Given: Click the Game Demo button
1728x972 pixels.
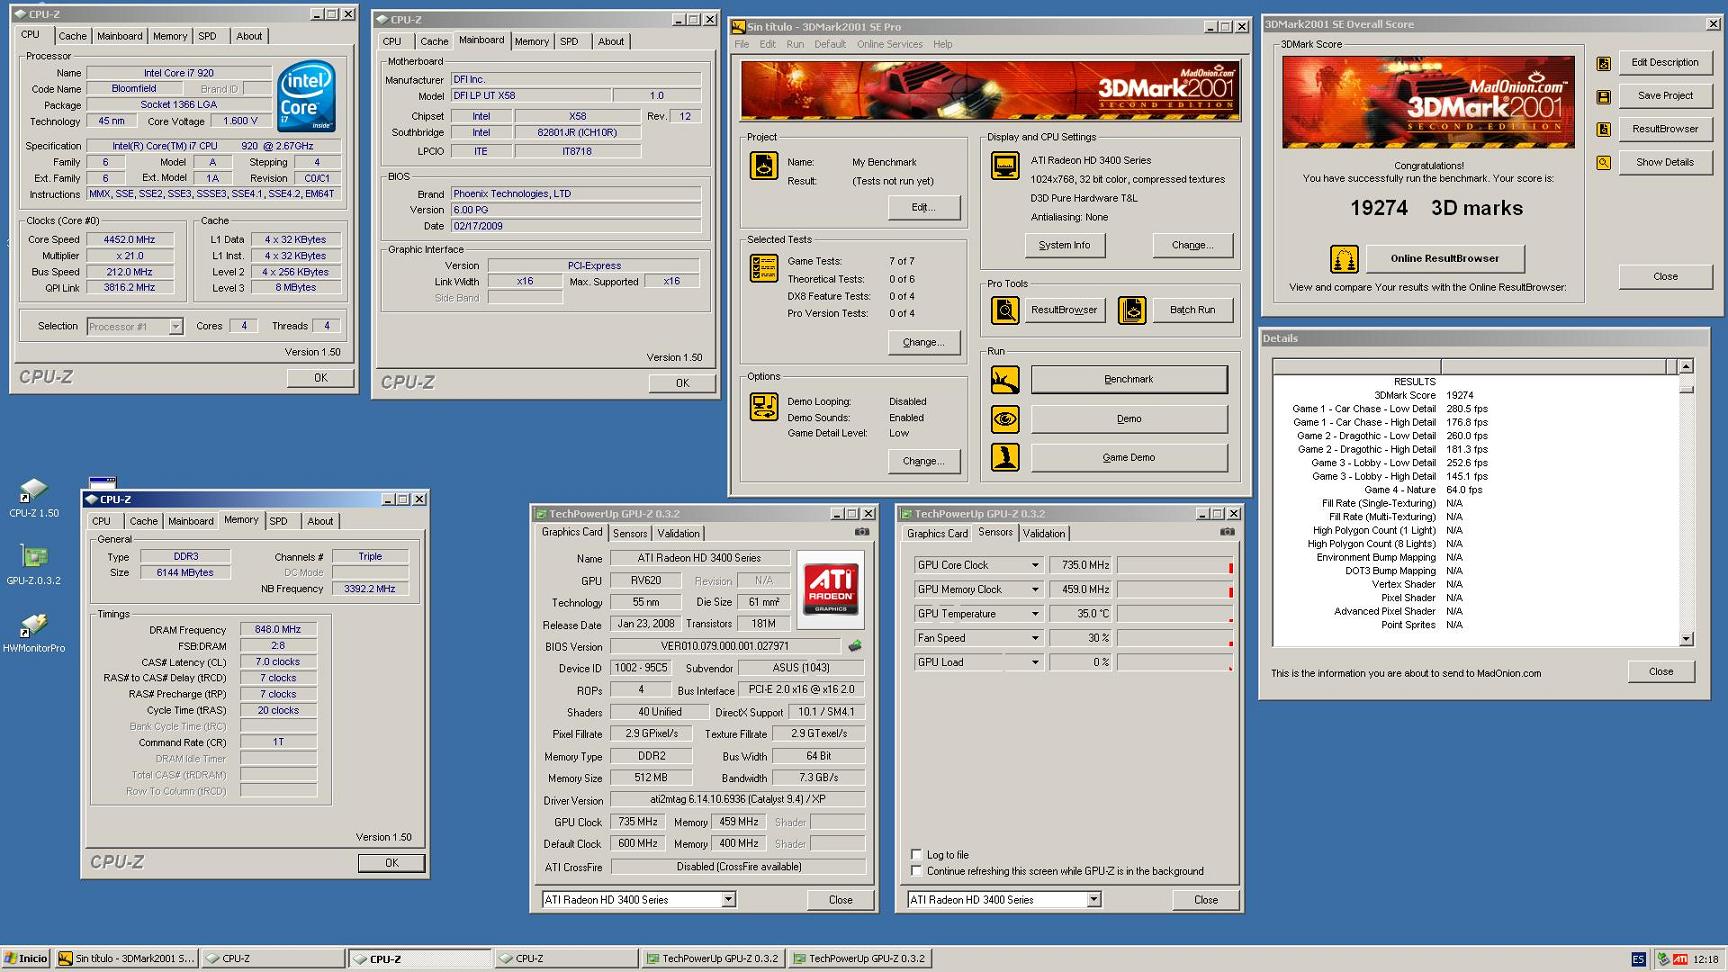Looking at the screenshot, I should click(1129, 458).
